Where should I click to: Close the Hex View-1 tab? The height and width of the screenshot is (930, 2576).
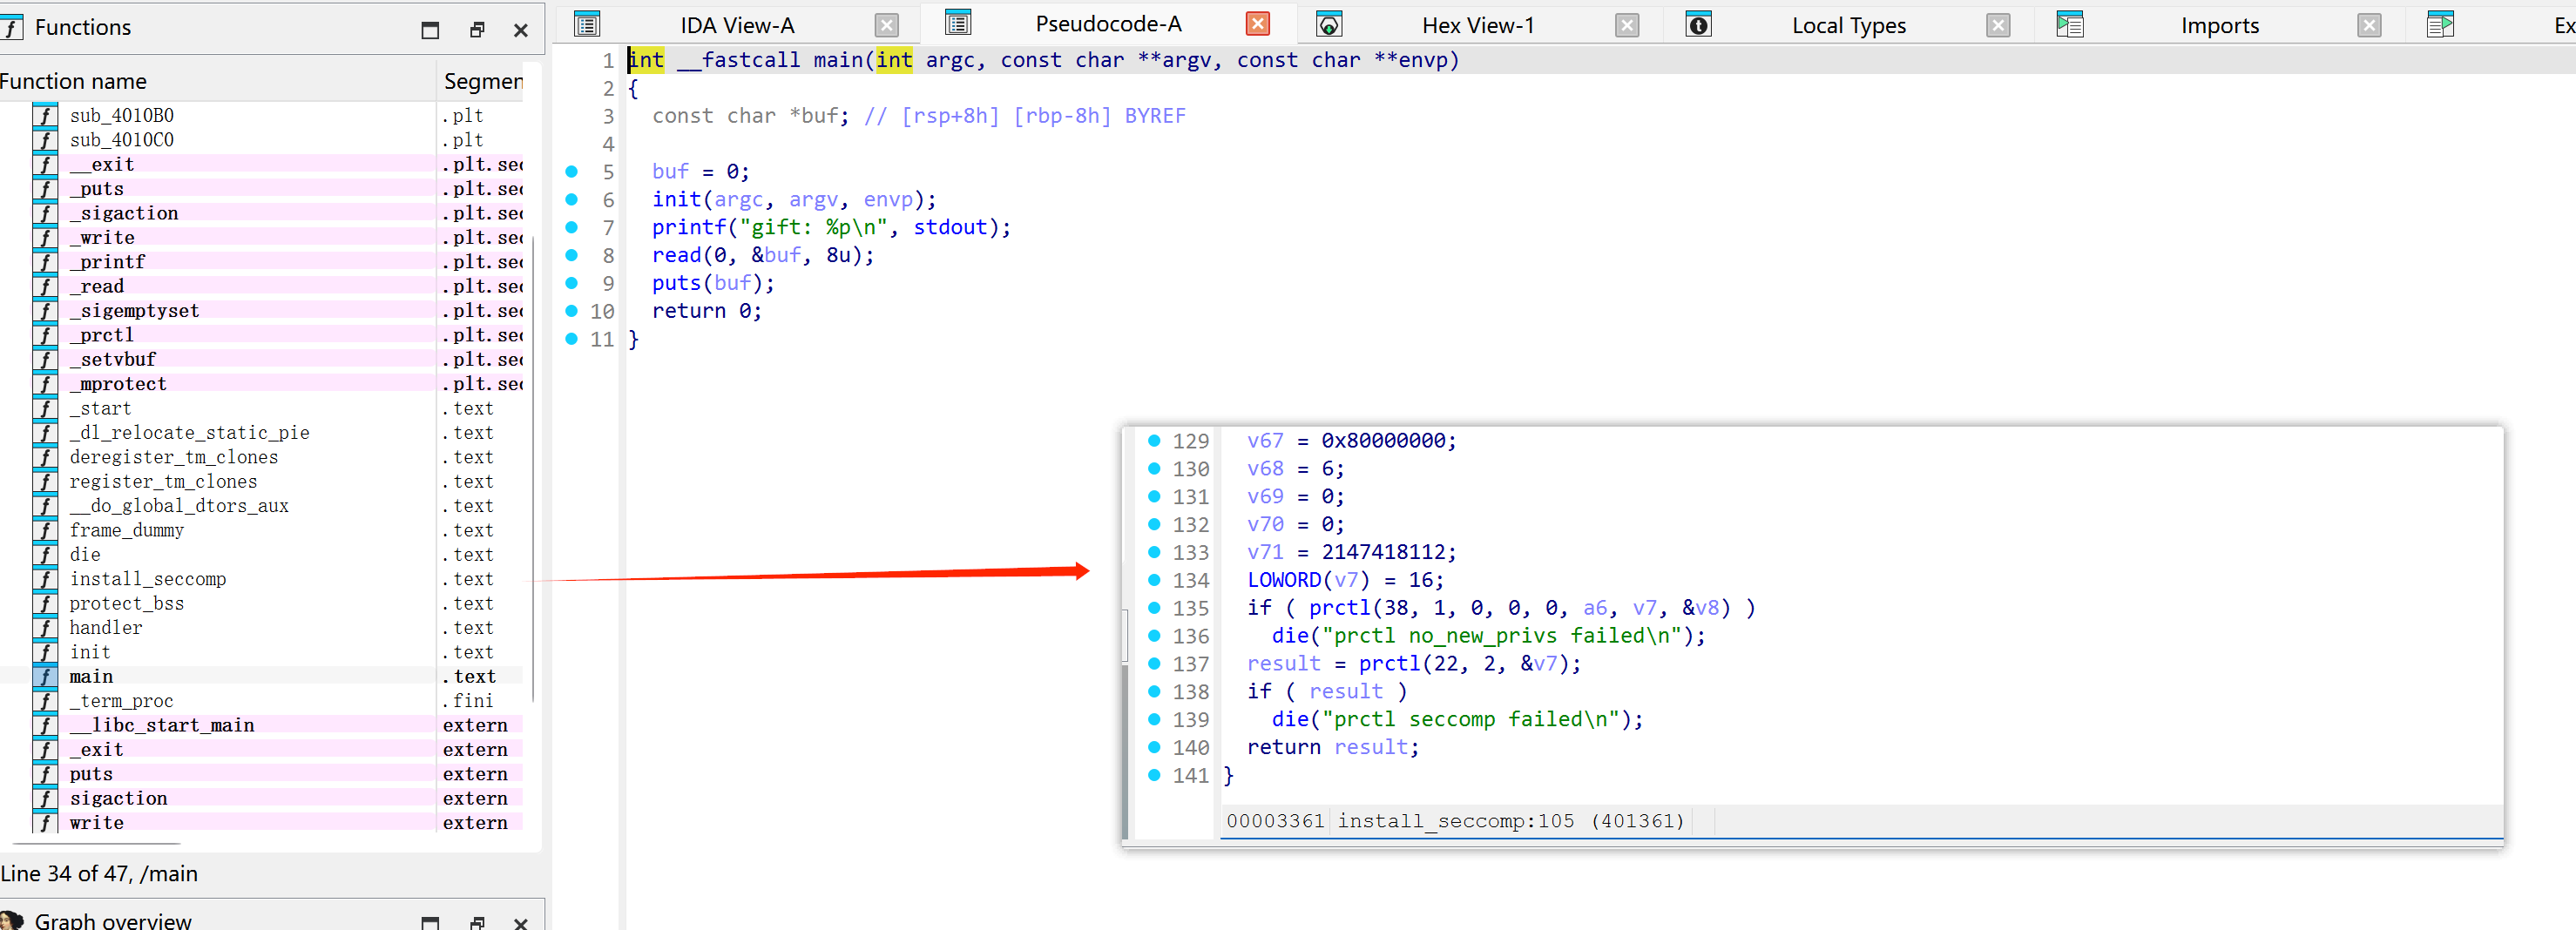[x=1628, y=25]
